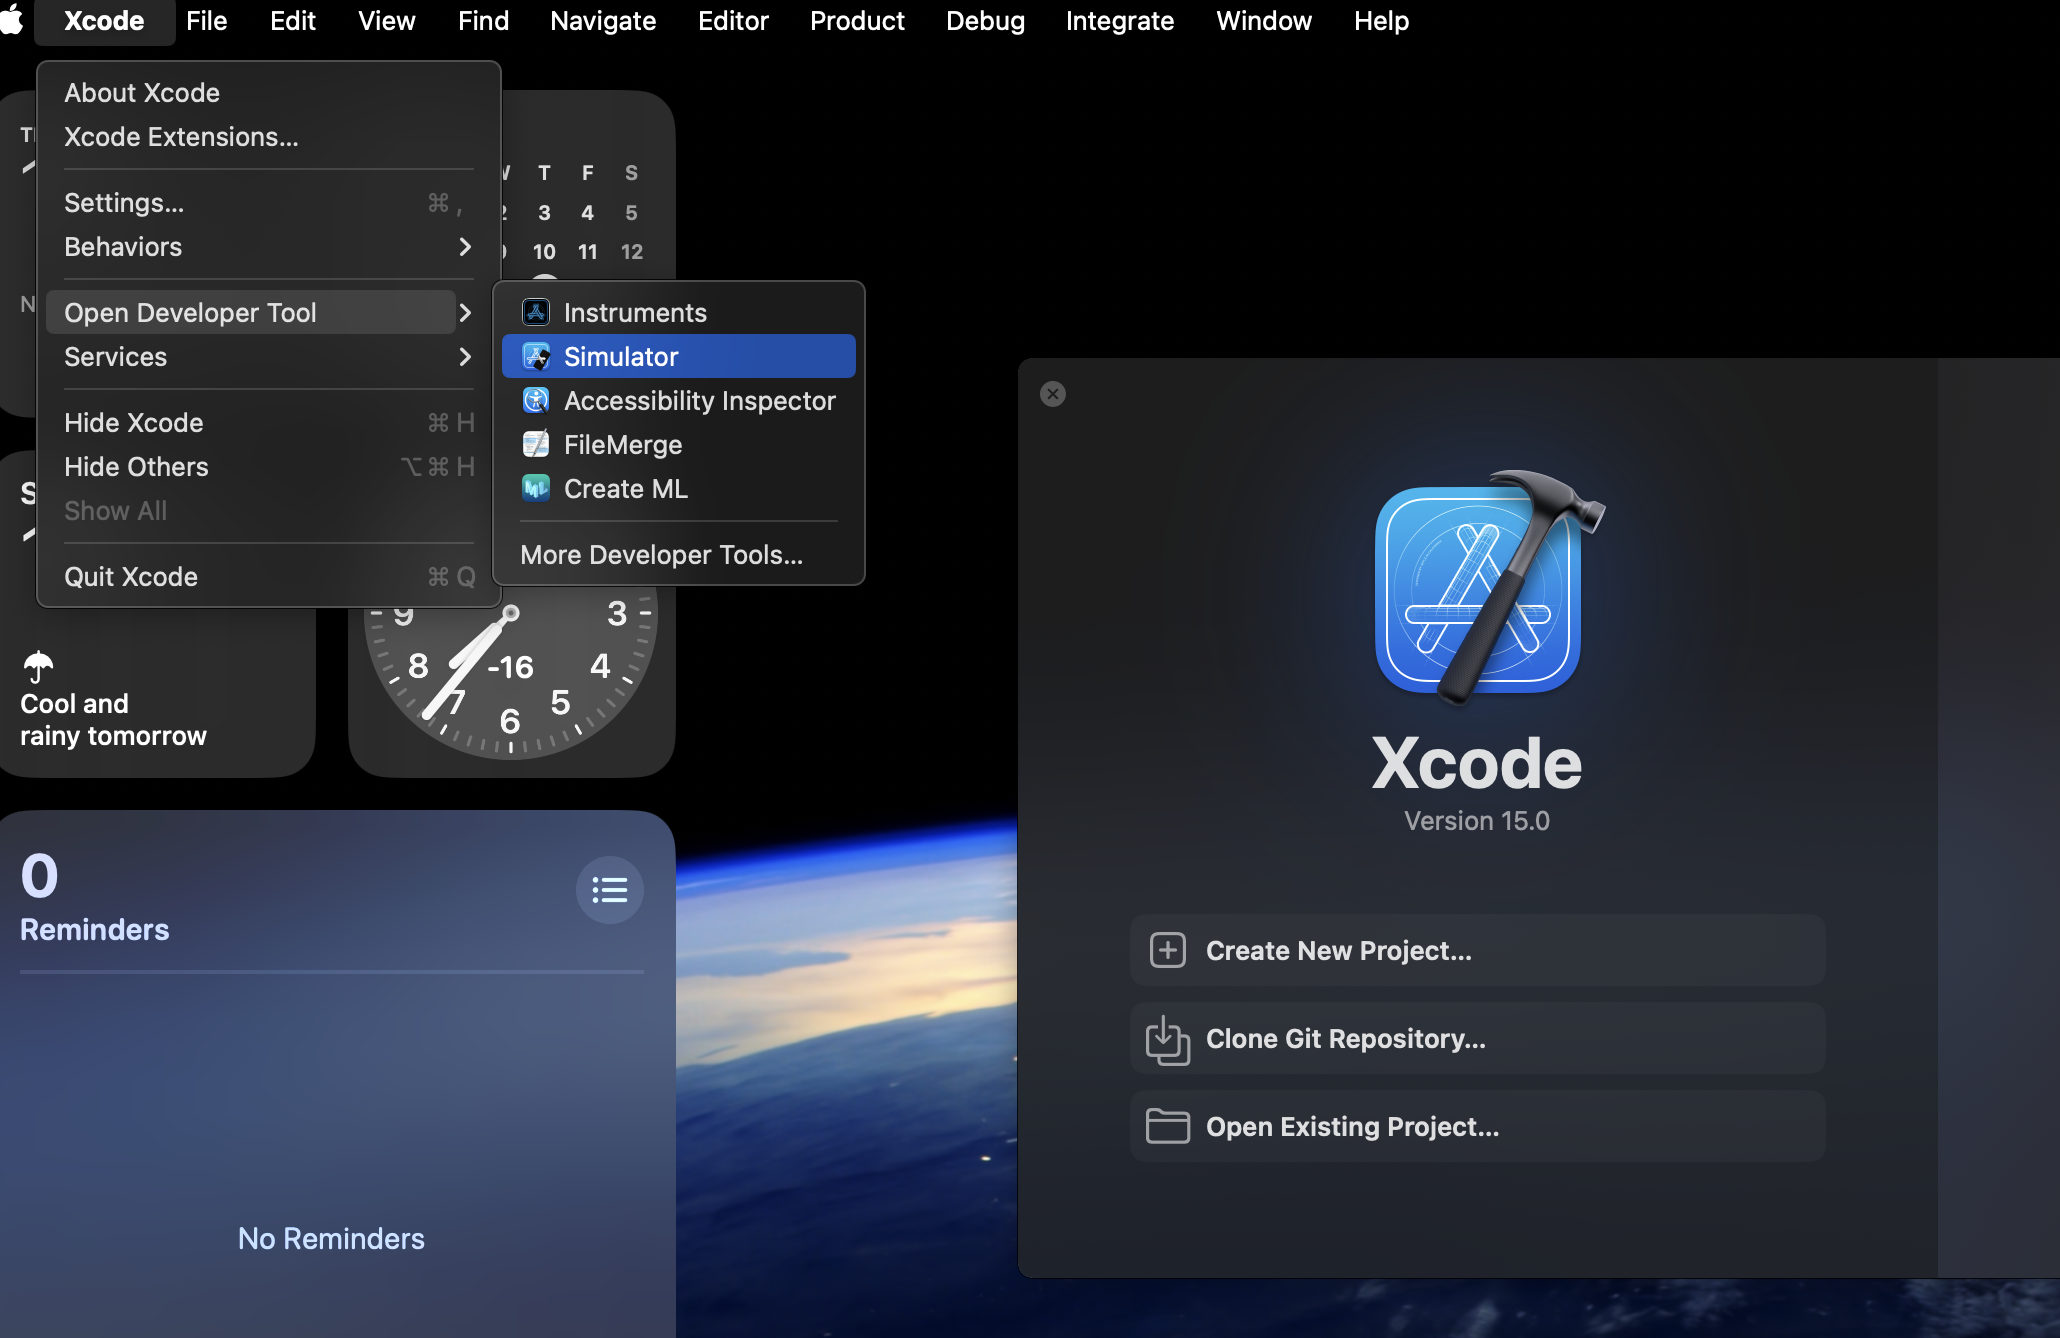
Task: Click the FileMerge app icon
Action: tap(536, 444)
